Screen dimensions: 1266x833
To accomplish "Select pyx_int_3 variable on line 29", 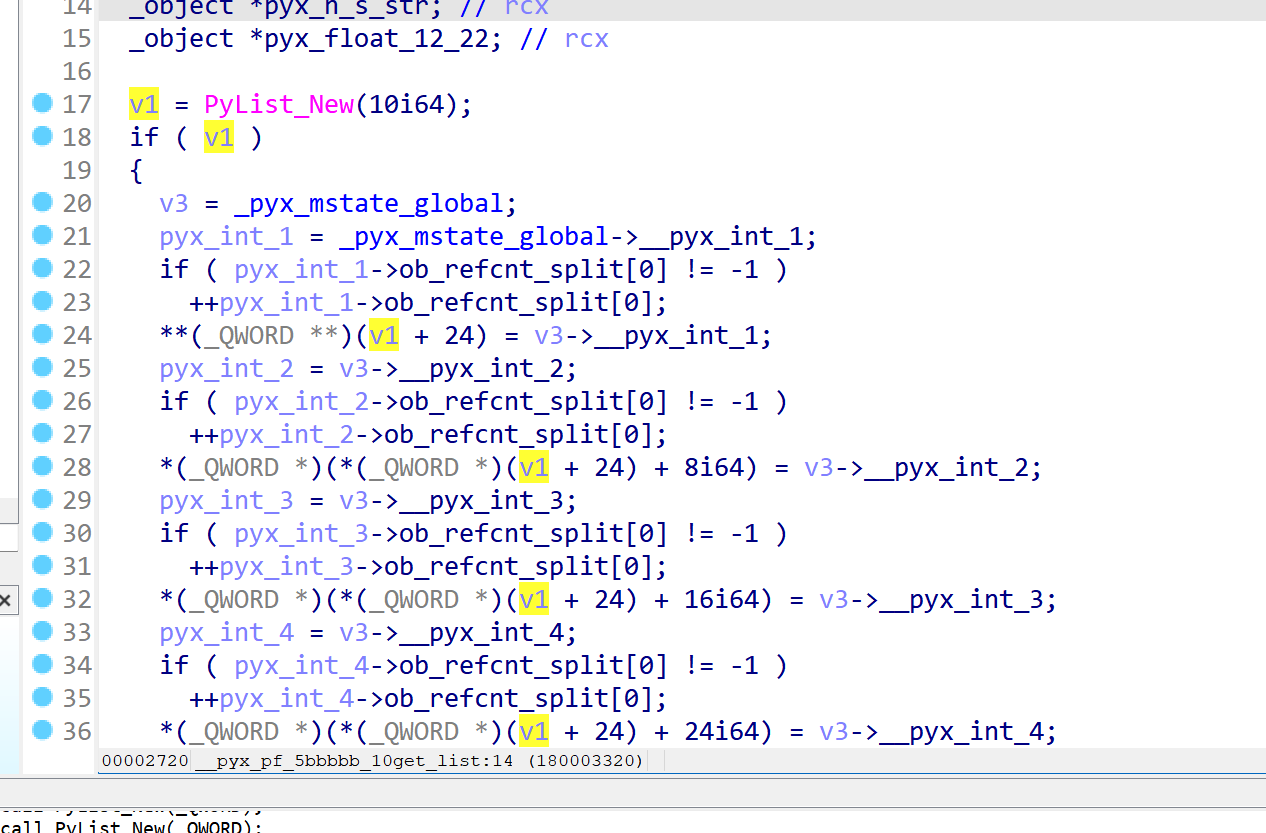I will coord(226,501).
